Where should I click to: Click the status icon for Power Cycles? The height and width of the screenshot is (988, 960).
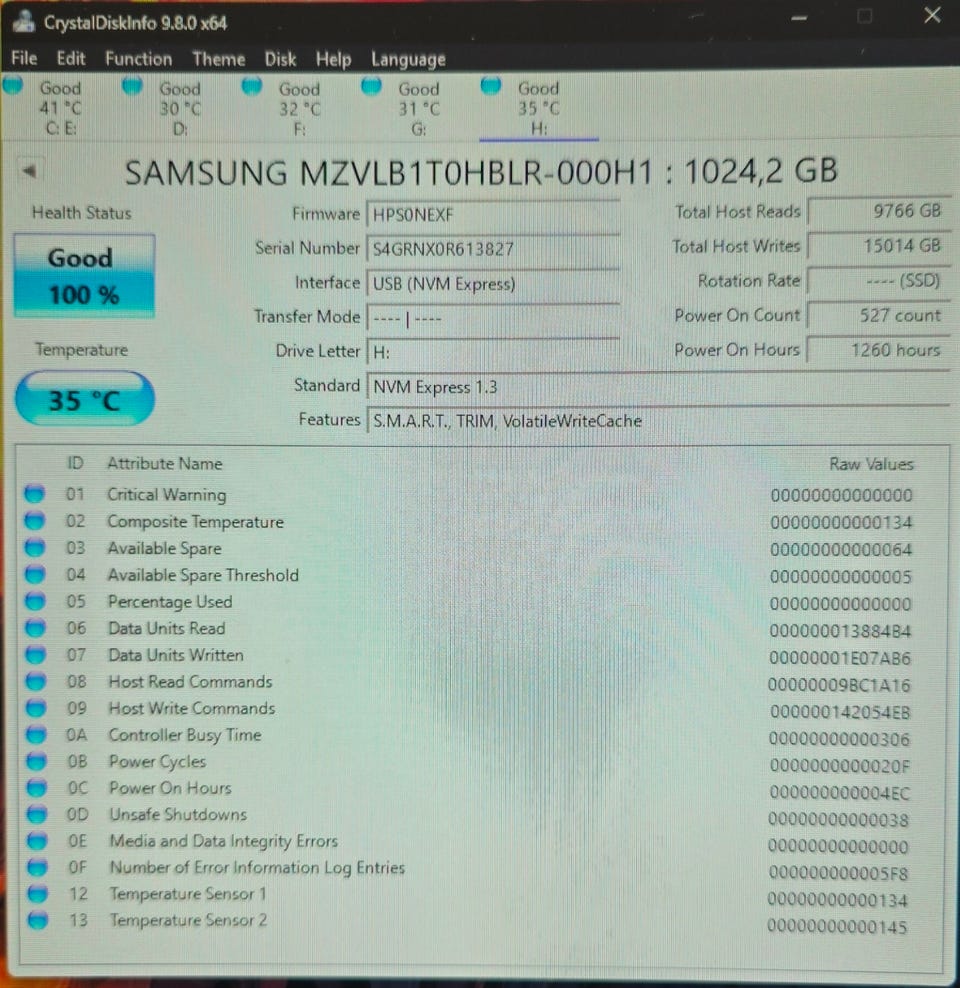[37, 762]
